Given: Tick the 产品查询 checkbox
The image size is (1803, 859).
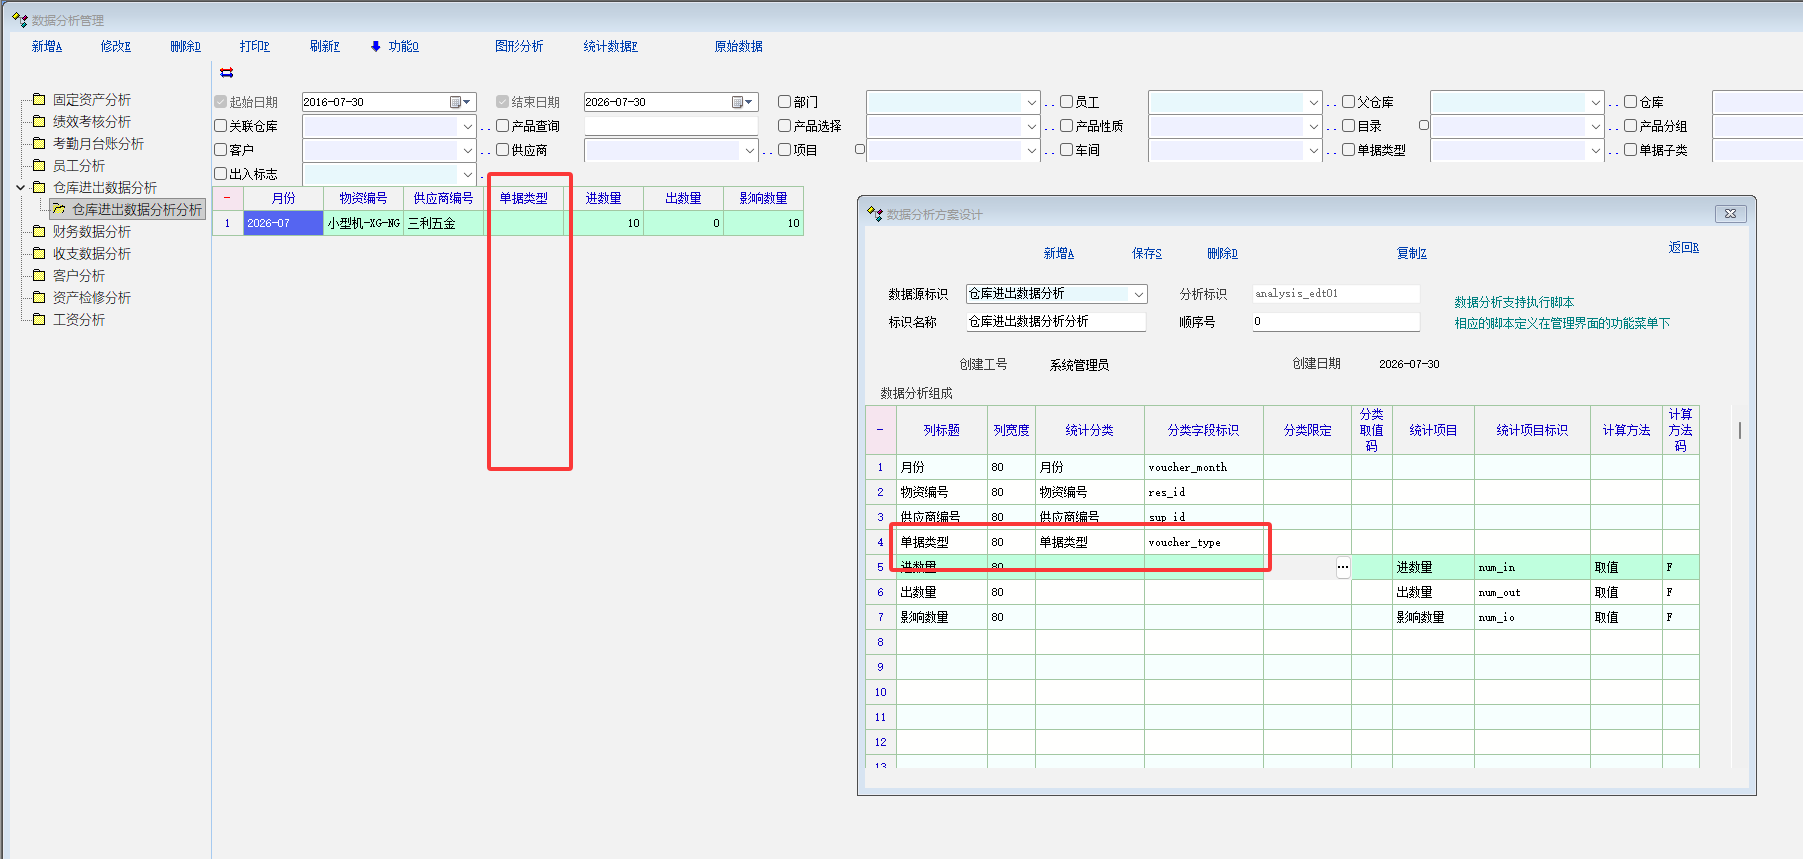Looking at the screenshot, I should (x=503, y=126).
